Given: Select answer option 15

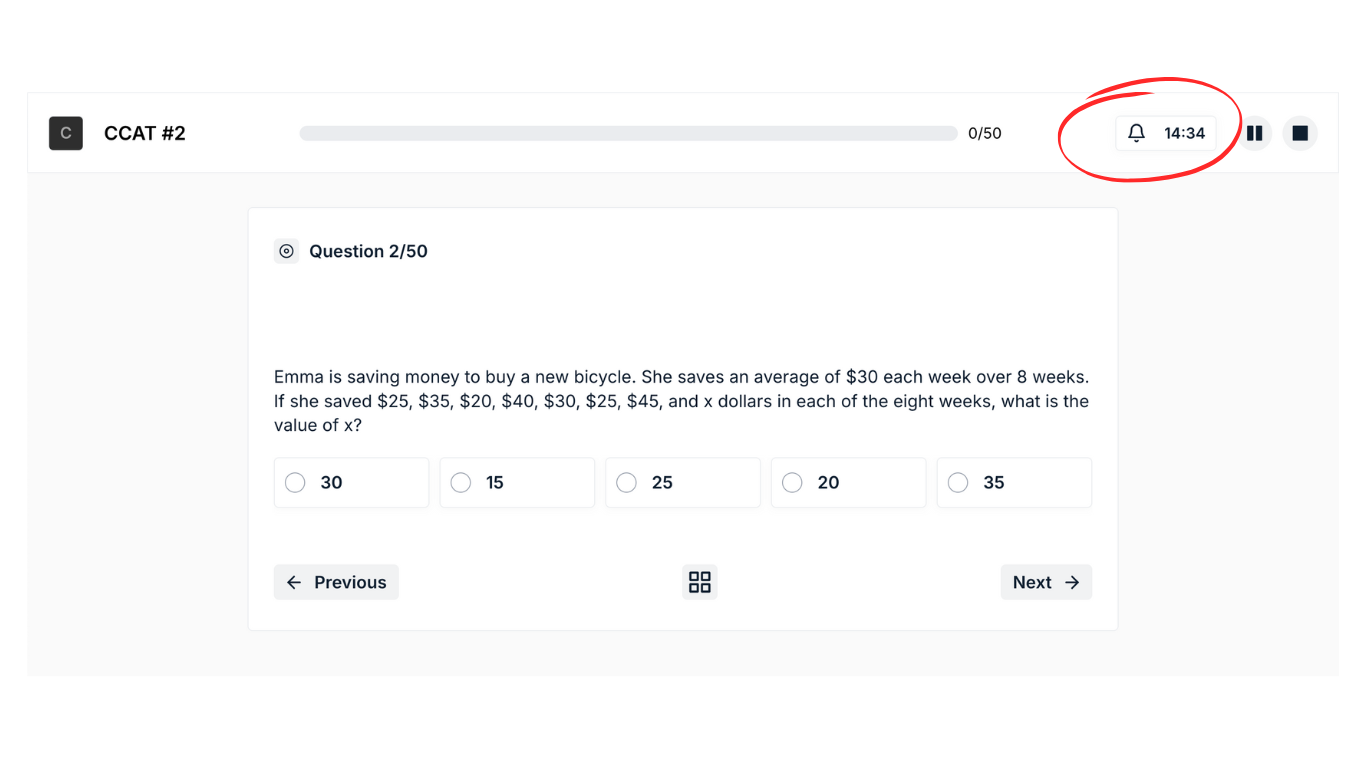Looking at the screenshot, I should (461, 483).
